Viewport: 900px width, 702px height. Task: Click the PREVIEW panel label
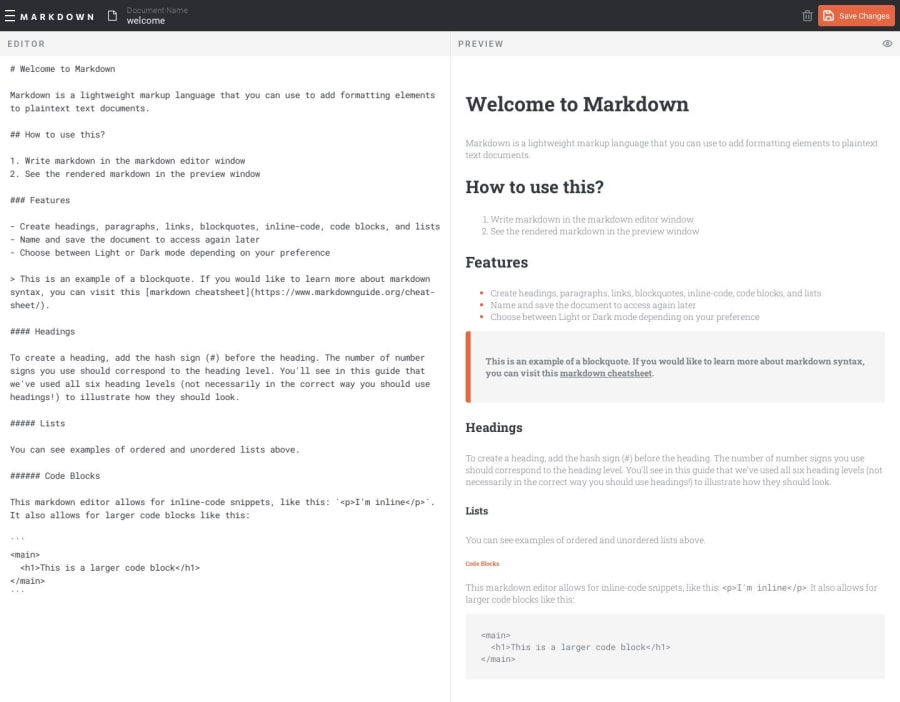point(480,44)
